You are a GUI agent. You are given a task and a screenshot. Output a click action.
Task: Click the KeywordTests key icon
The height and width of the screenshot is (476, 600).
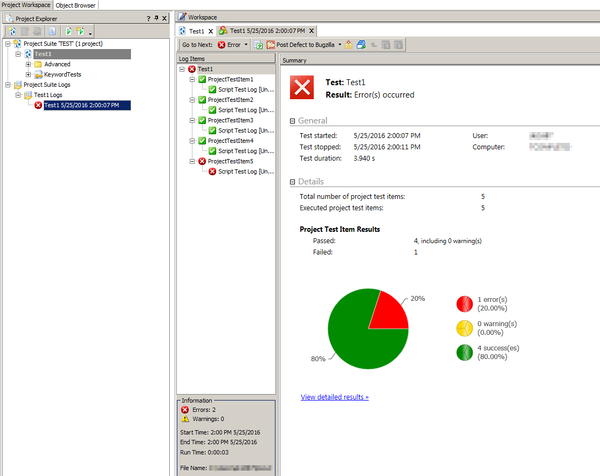coord(38,74)
